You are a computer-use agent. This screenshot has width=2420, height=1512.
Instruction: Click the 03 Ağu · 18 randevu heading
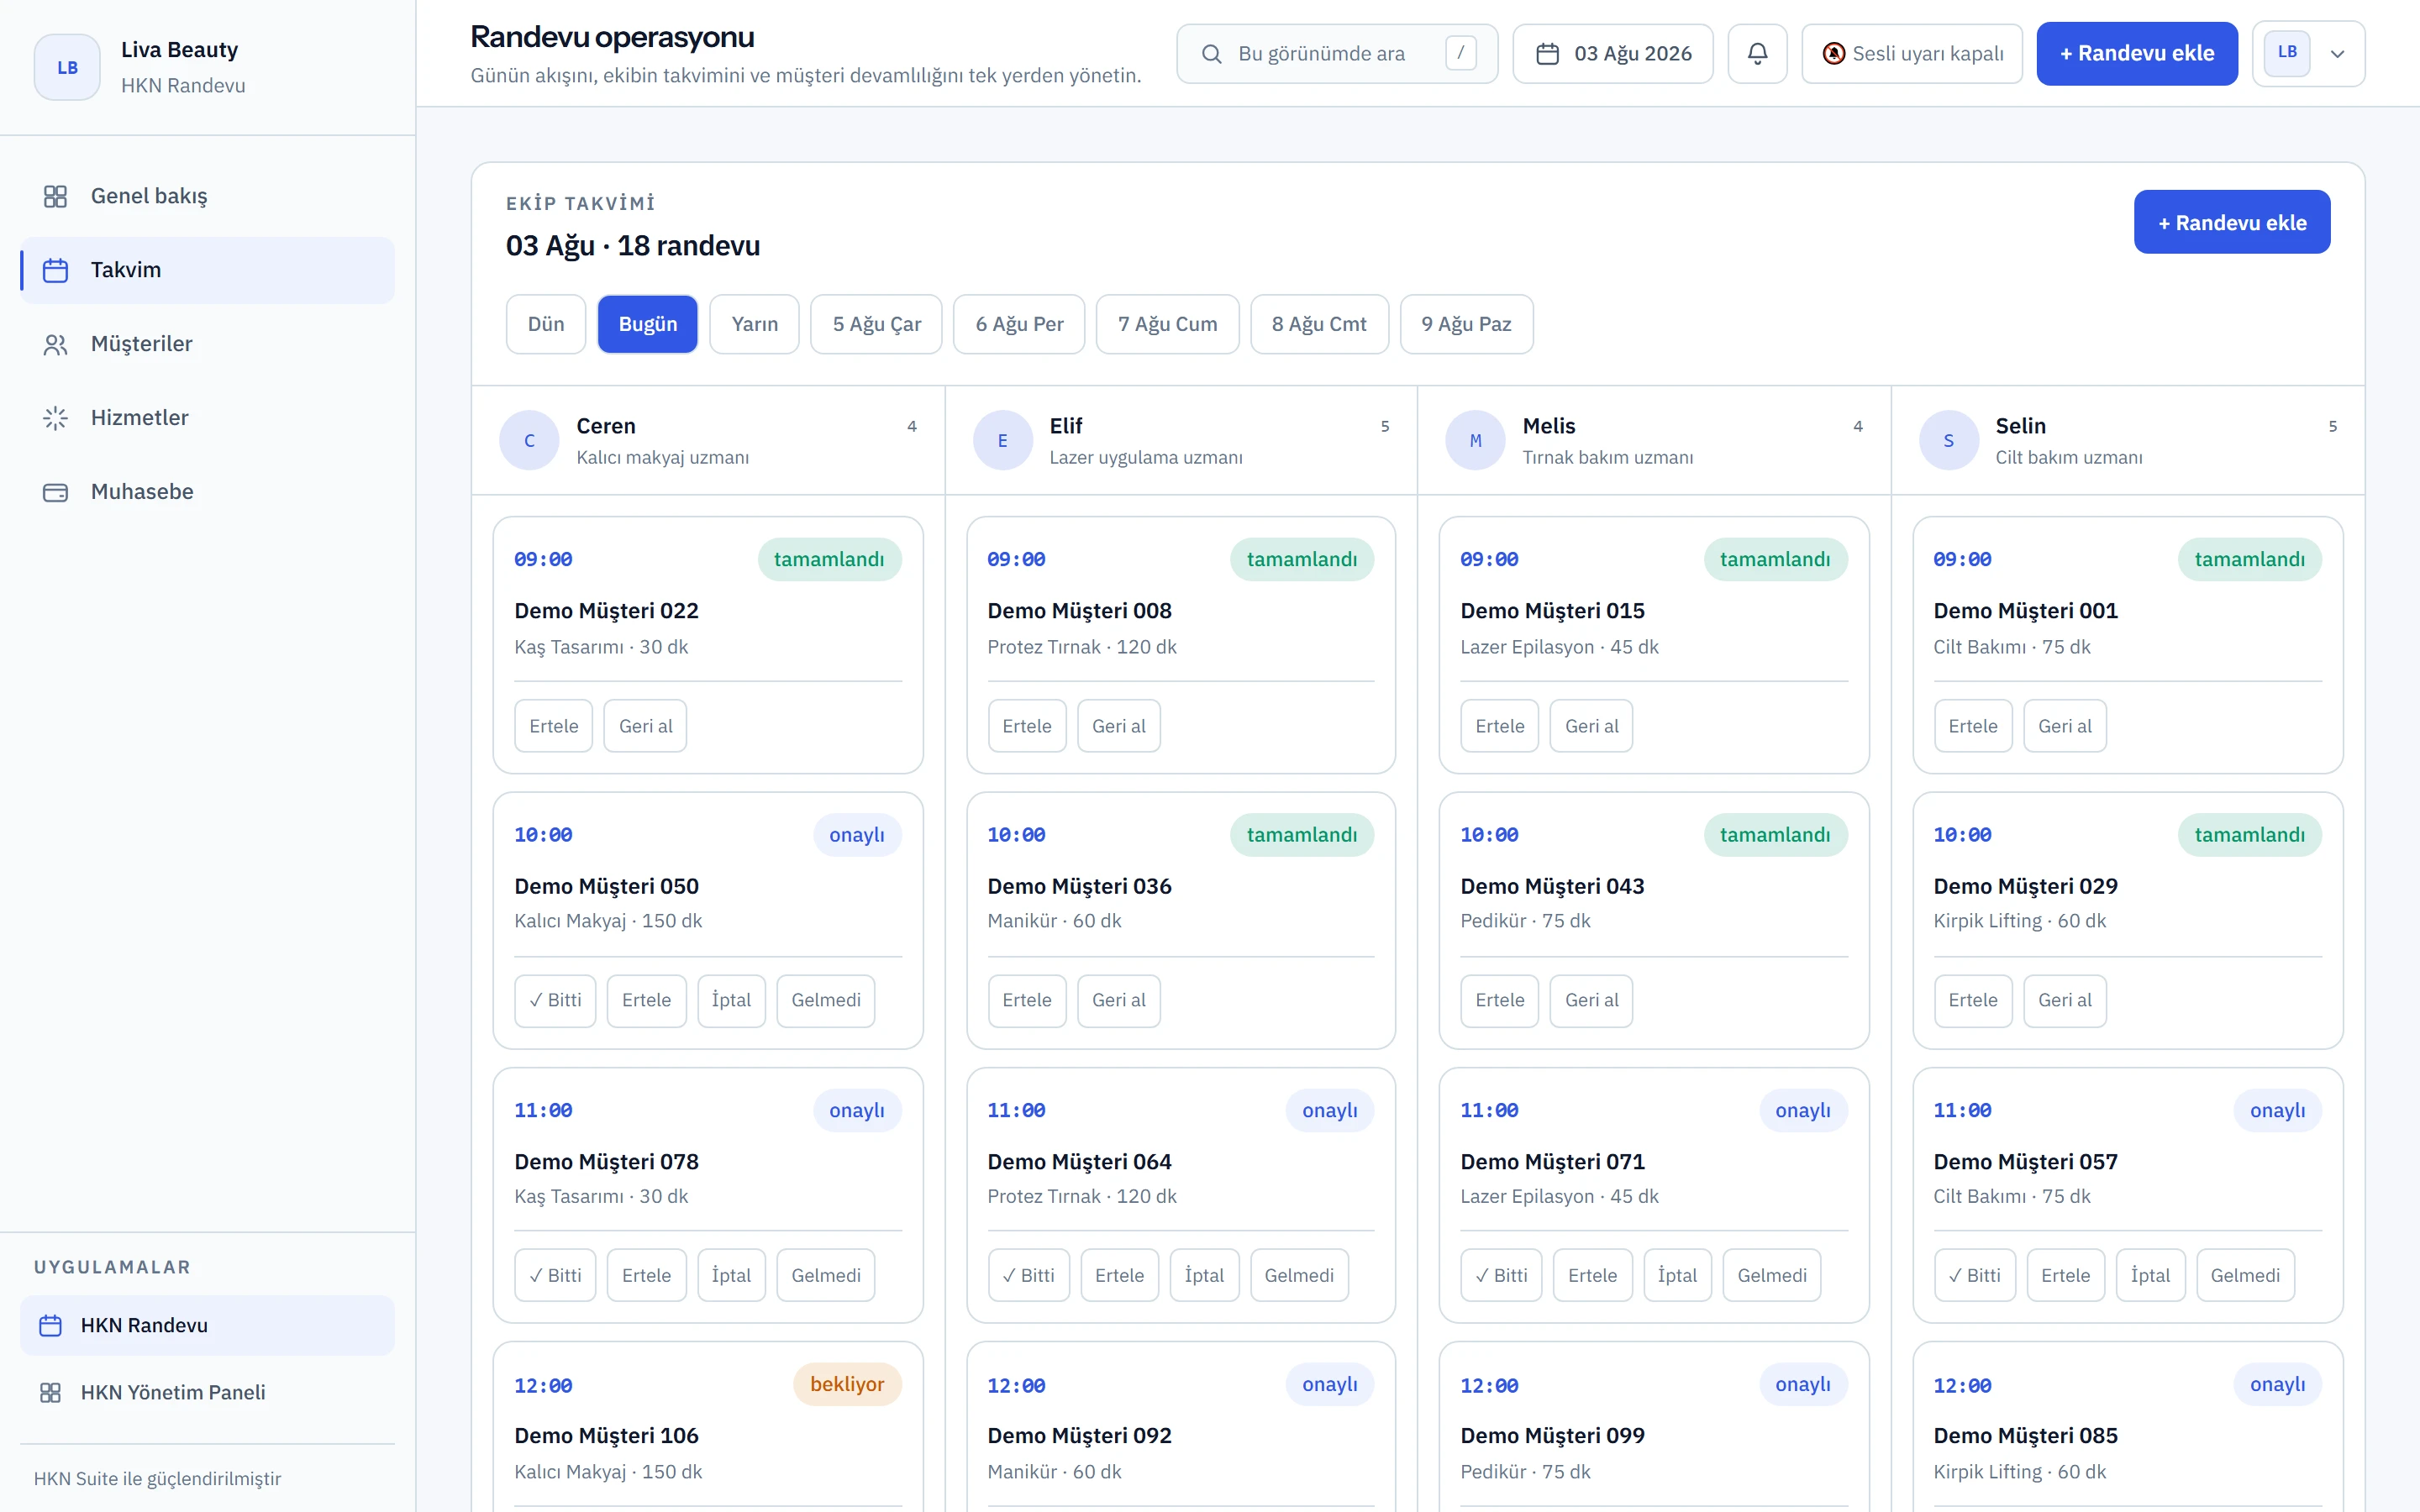pos(632,246)
